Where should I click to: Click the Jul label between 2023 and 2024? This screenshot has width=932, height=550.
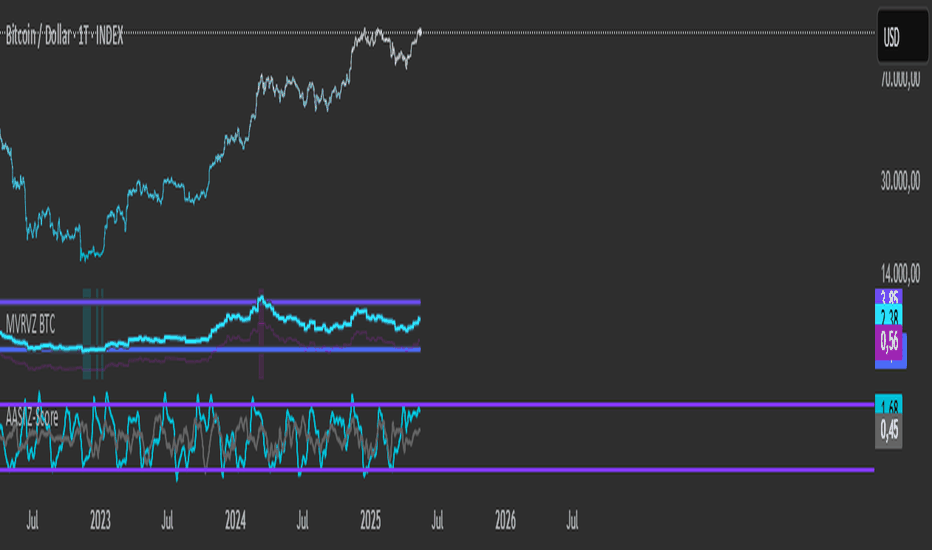coord(168,521)
